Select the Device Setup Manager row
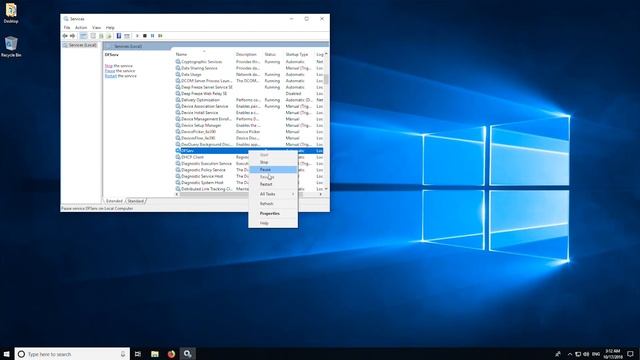Image resolution: width=640 pixels, height=360 pixels. (249, 125)
